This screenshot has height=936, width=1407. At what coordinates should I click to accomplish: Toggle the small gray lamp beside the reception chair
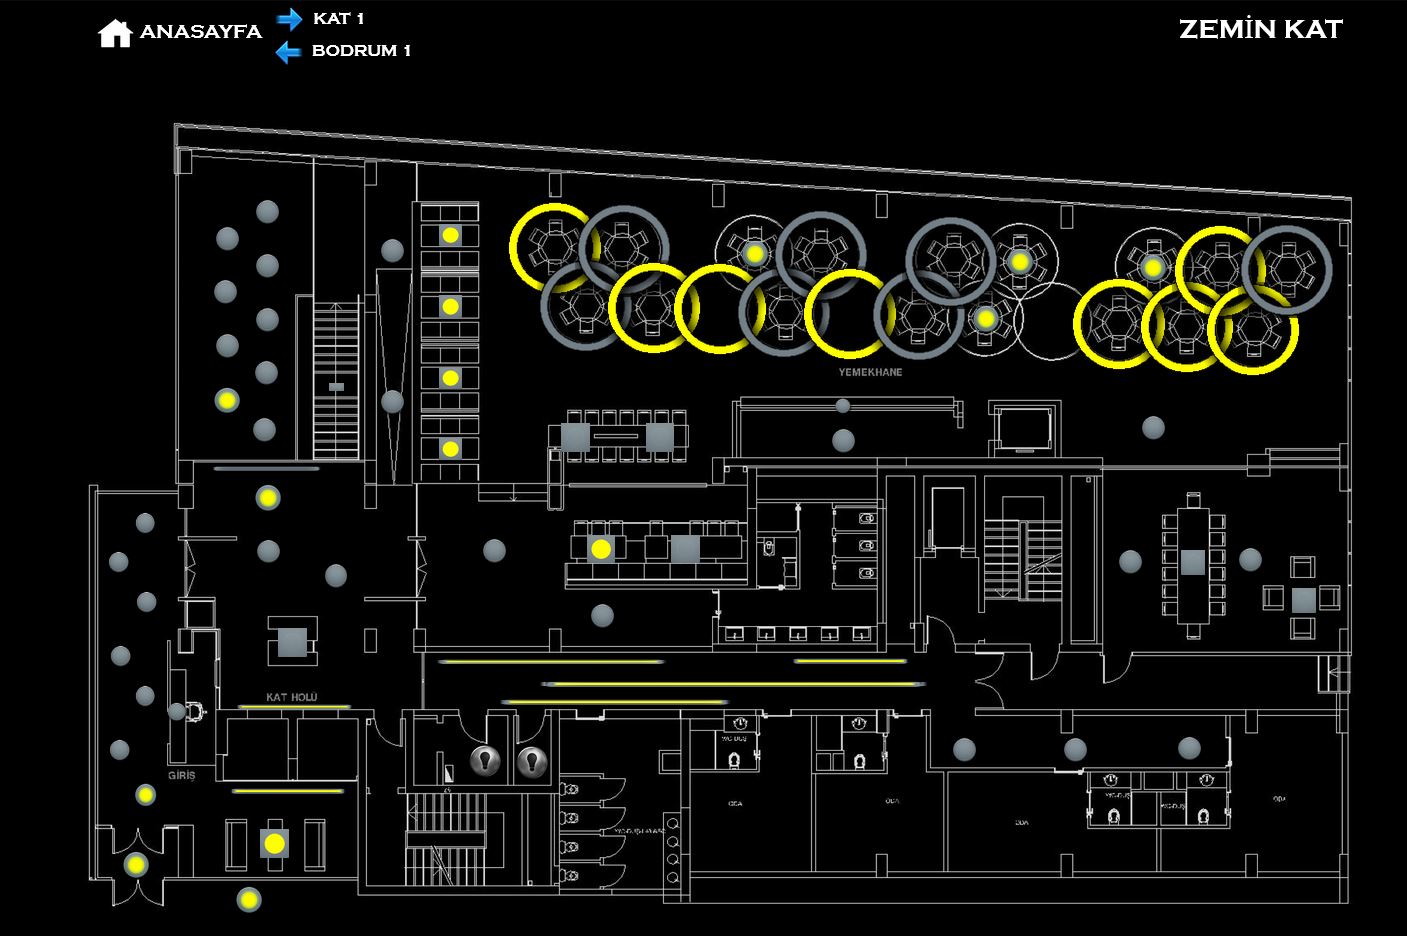pos(177,712)
